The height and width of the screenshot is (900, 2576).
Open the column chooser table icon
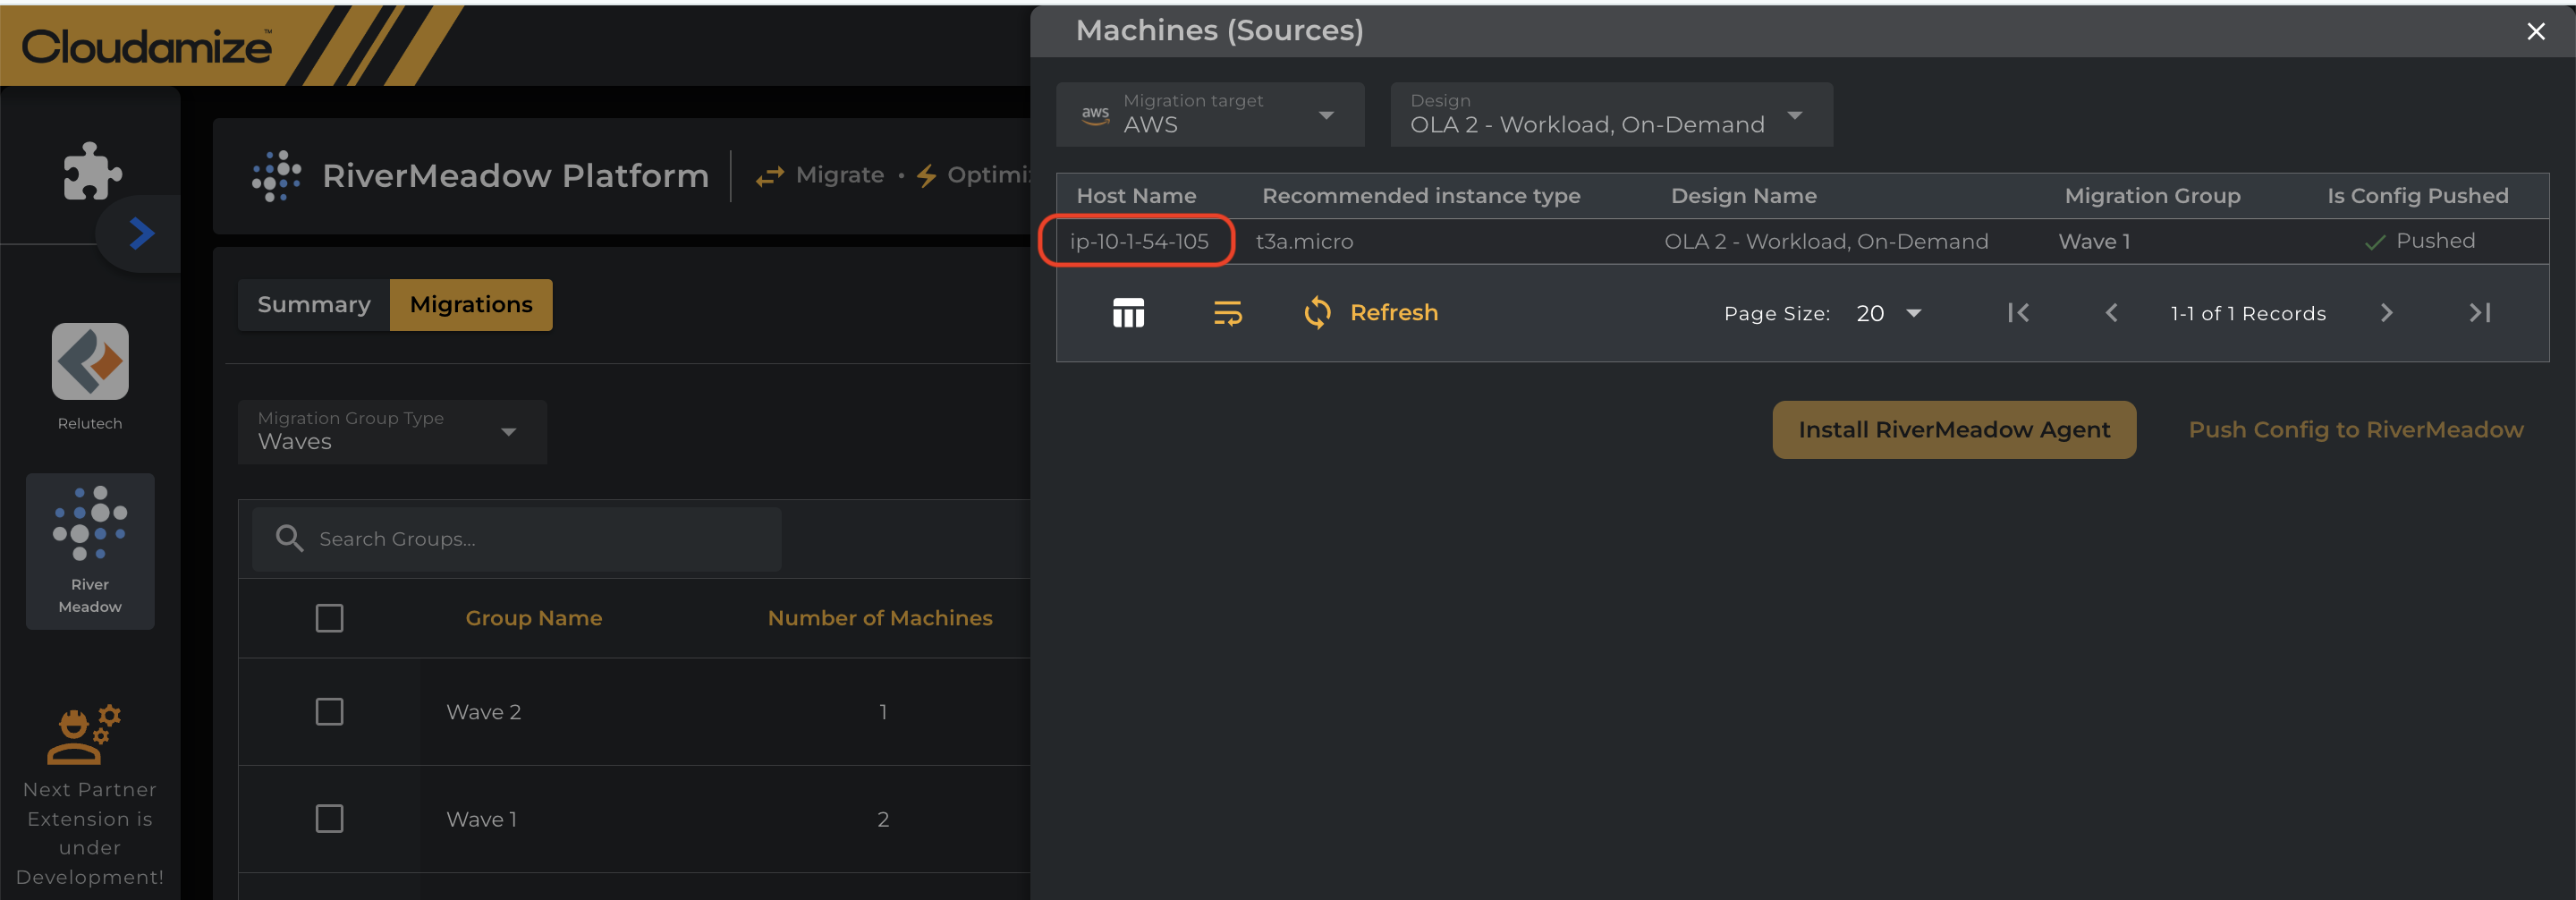pyautogui.click(x=1128, y=313)
